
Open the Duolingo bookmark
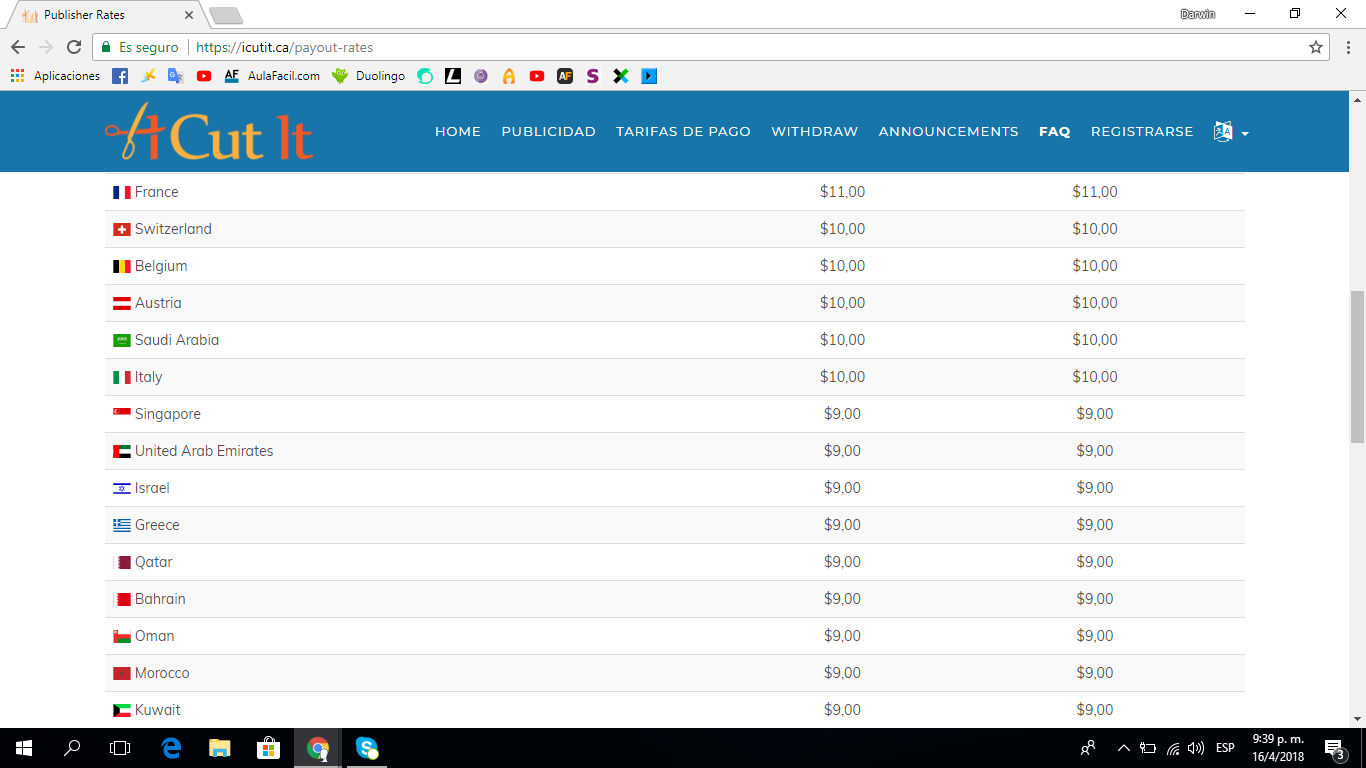tap(377, 75)
